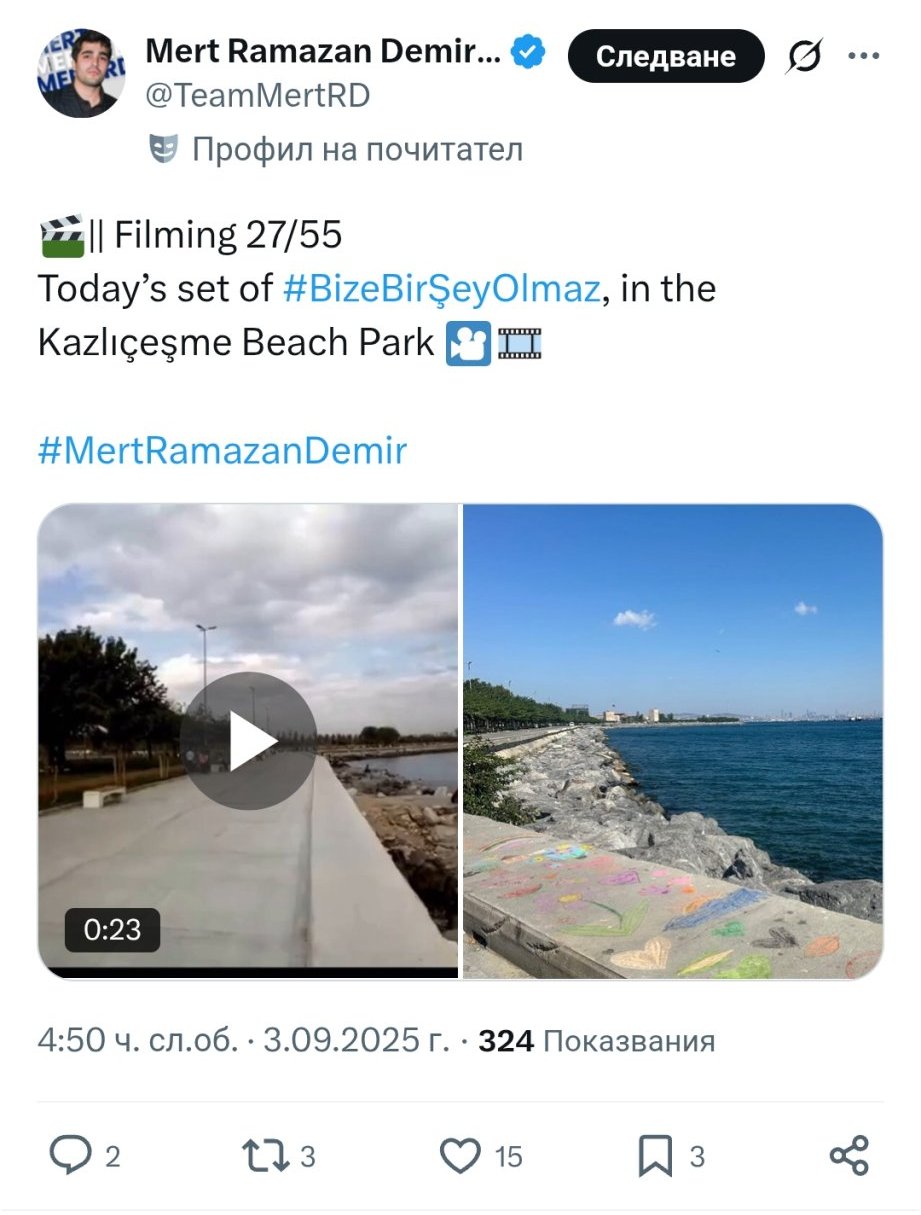921x1215 pixels.
Task: Open the #MertRamazanDemir hashtag link
Action: coord(222,451)
